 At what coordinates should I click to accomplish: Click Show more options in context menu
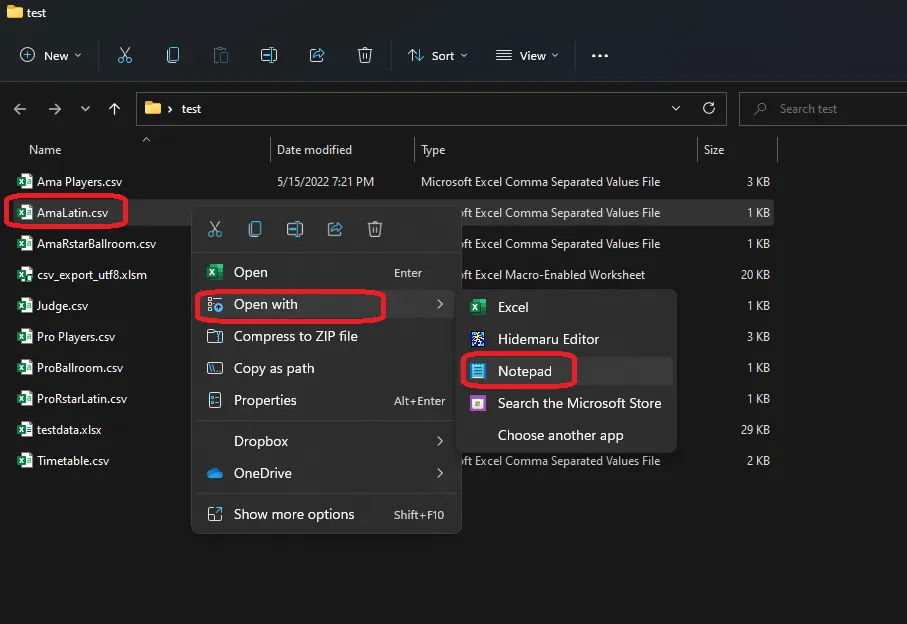[294, 514]
